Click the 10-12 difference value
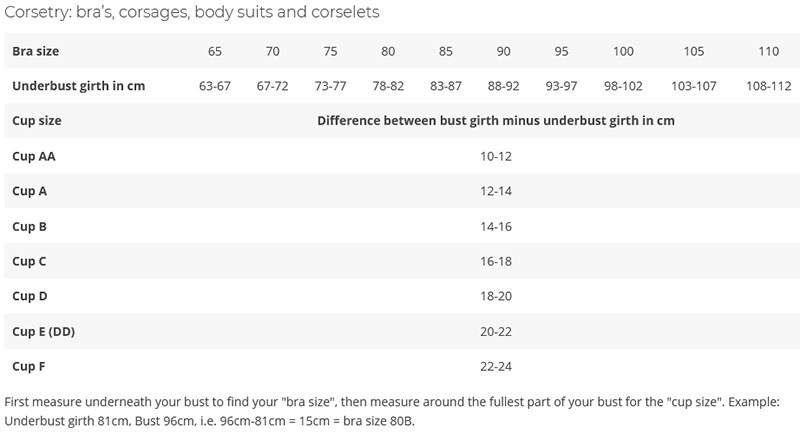The image size is (800, 434). 495,156
